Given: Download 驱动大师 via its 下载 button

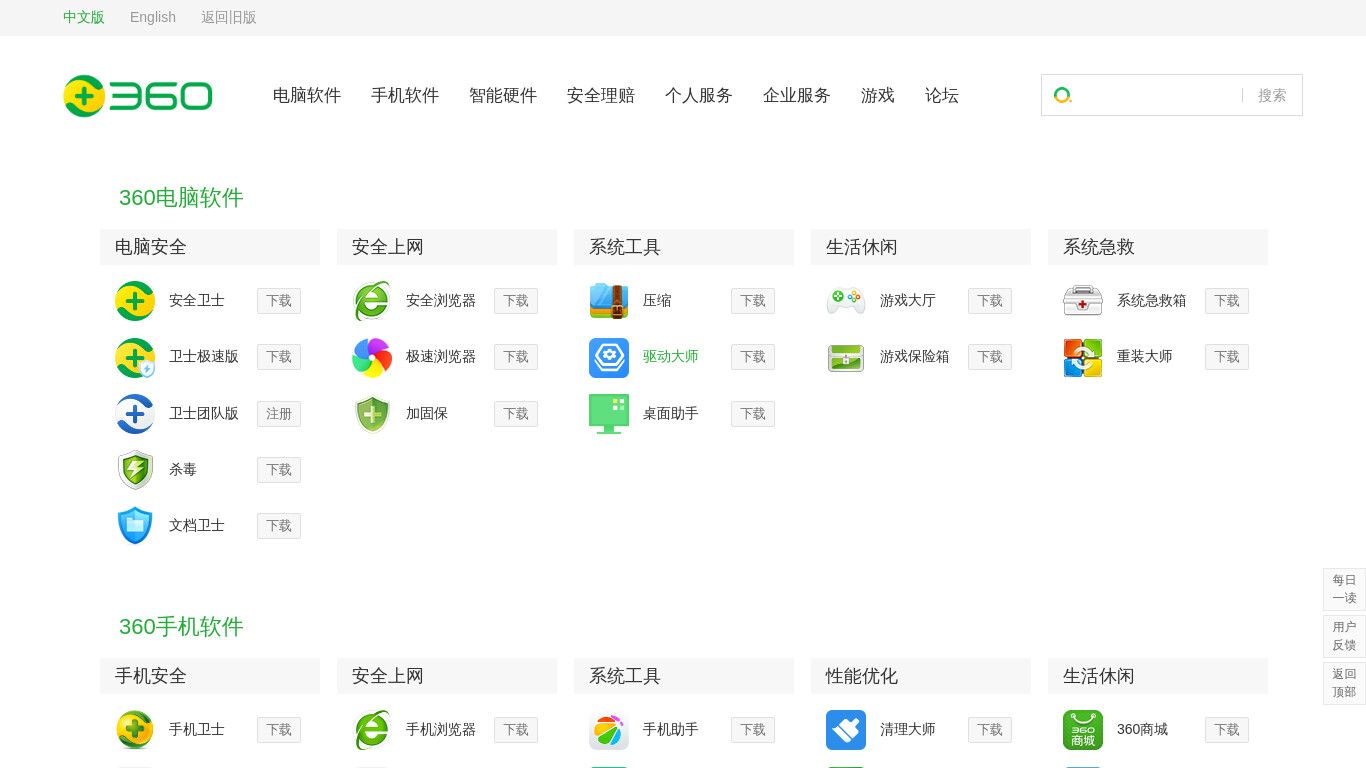Looking at the screenshot, I should click(753, 357).
